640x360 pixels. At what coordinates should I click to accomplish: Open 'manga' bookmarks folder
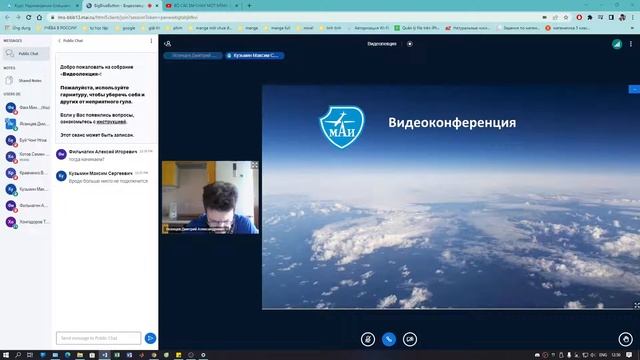pyautogui.click(x=247, y=28)
